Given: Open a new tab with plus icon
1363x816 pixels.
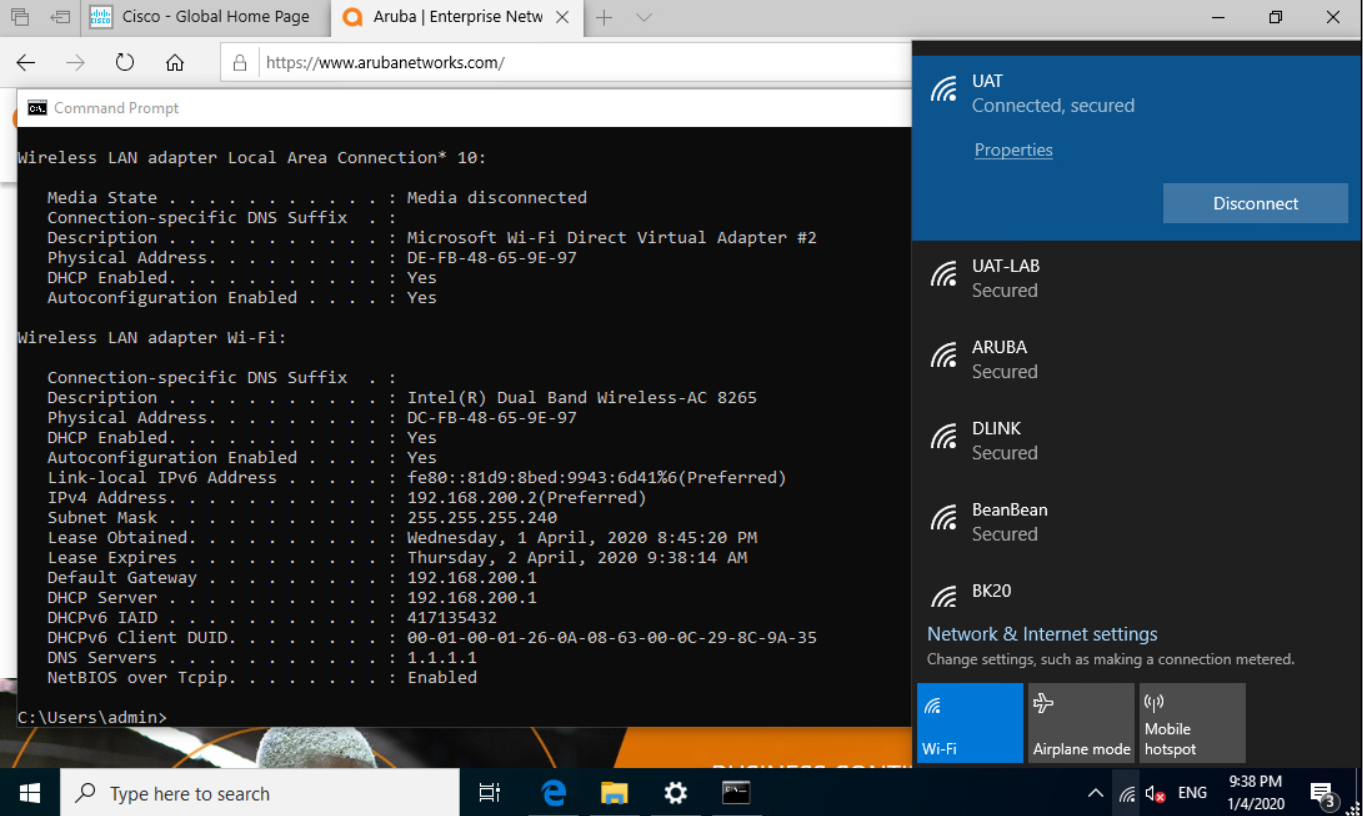Looking at the screenshot, I should 604,17.
